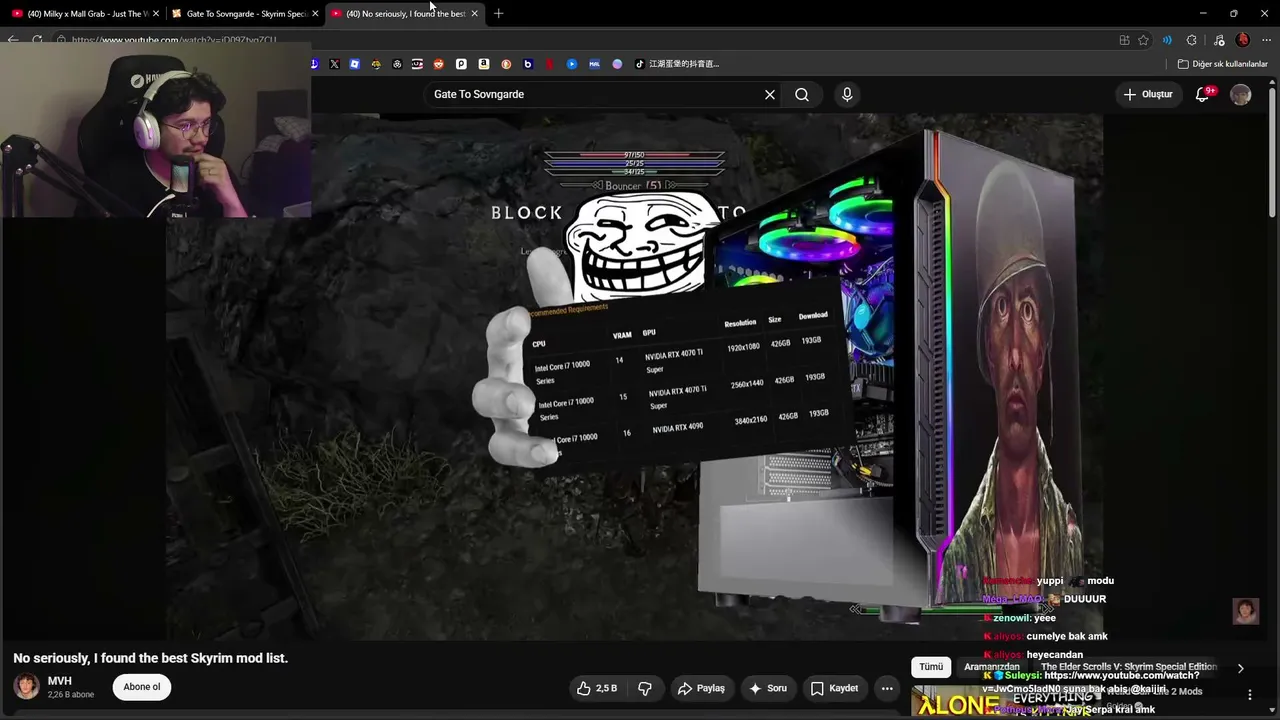Click the video title 'No seriously, I found the best Skyrim mod list.'
Viewport: 1280px width, 720px height.
coord(150,658)
